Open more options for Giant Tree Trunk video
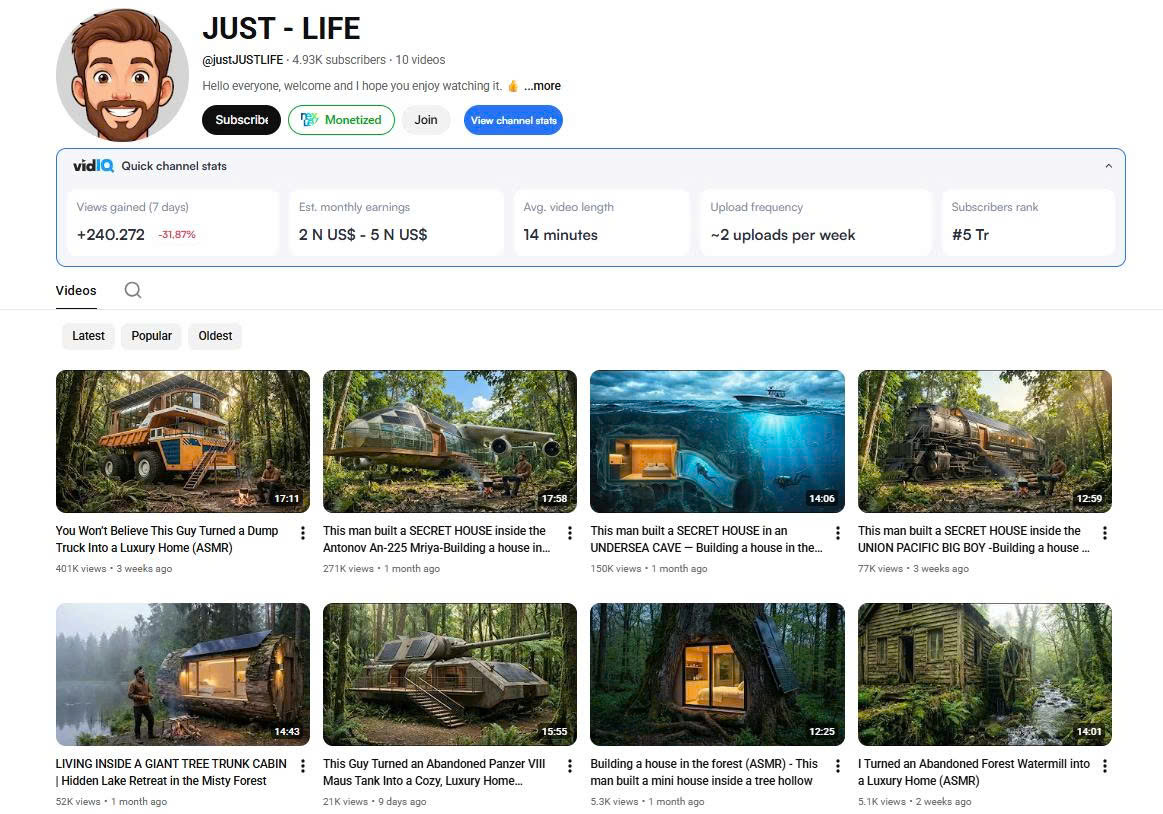This screenshot has height=814, width=1163. 303,766
